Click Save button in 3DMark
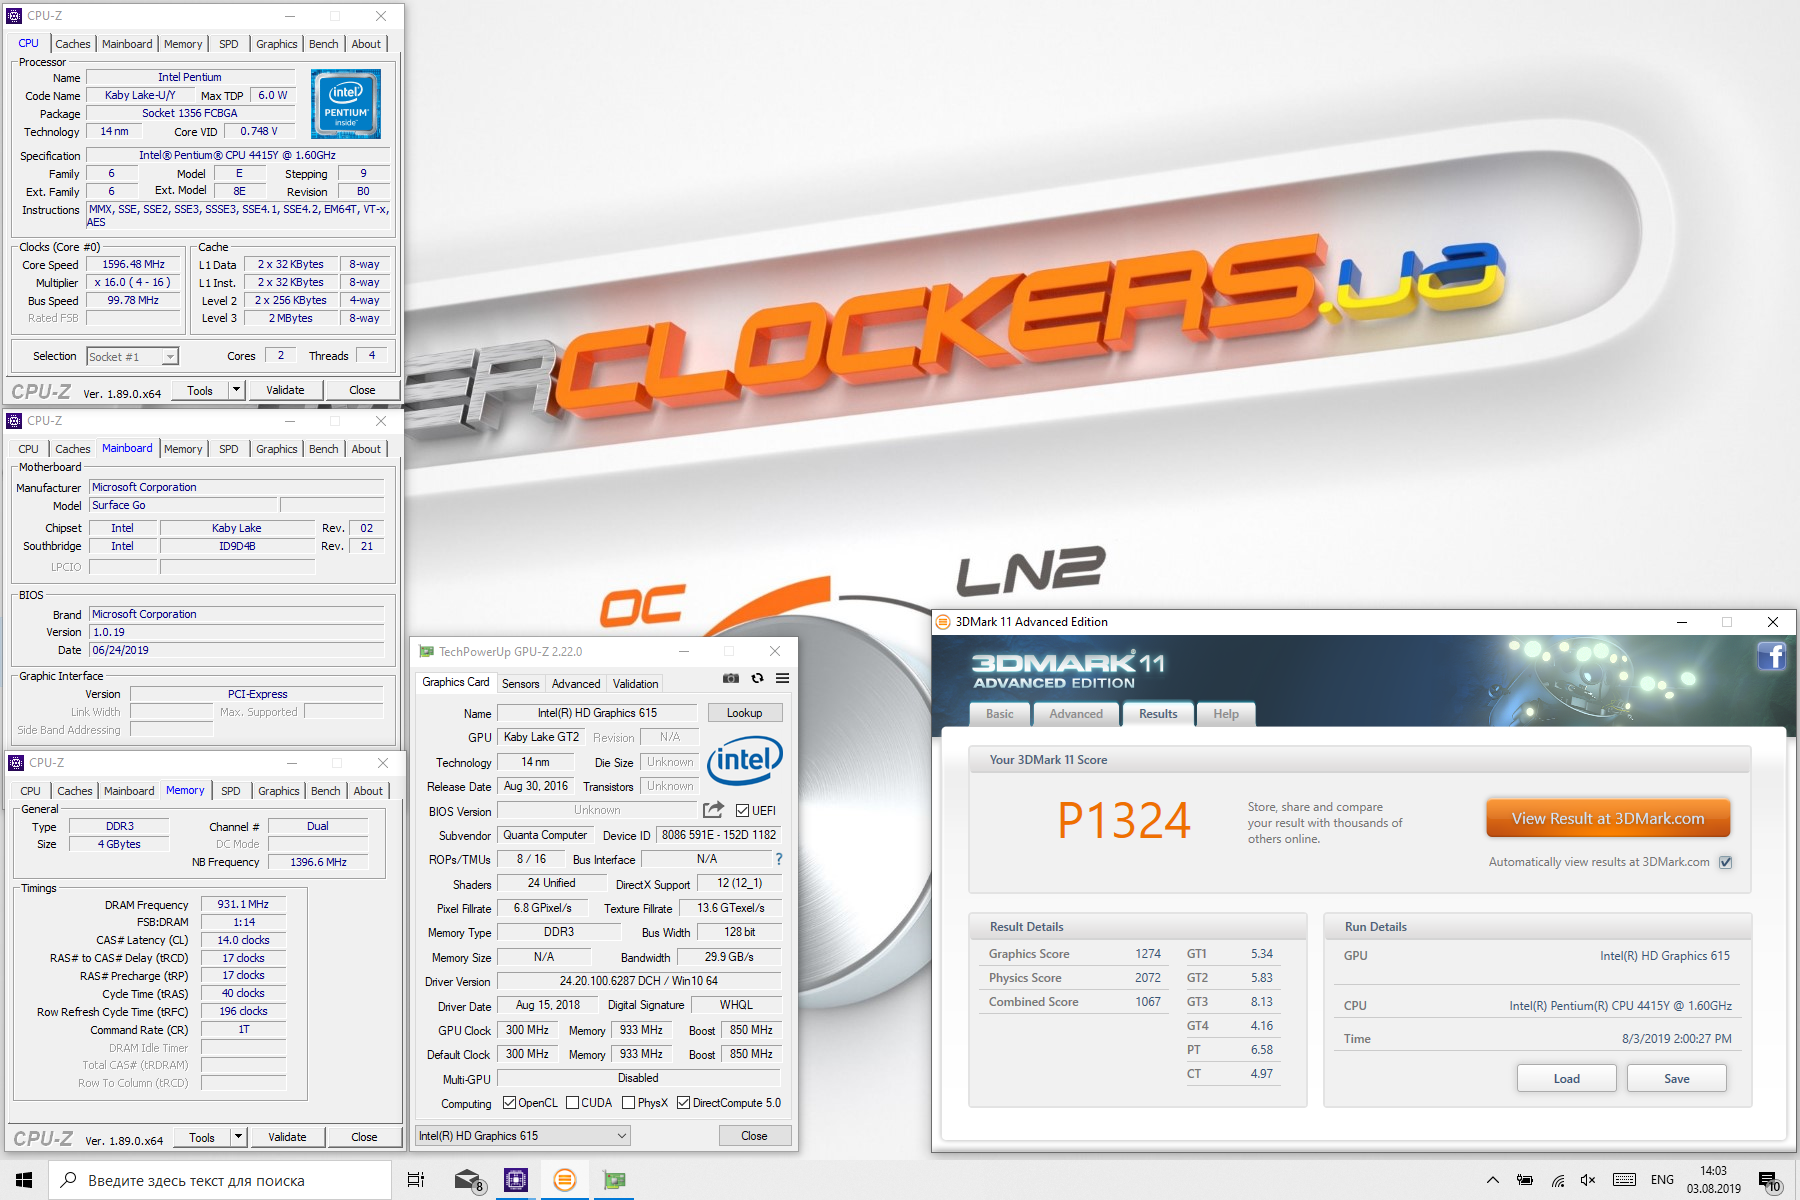Screen dimensions: 1800x1200 (1676, 1078)
